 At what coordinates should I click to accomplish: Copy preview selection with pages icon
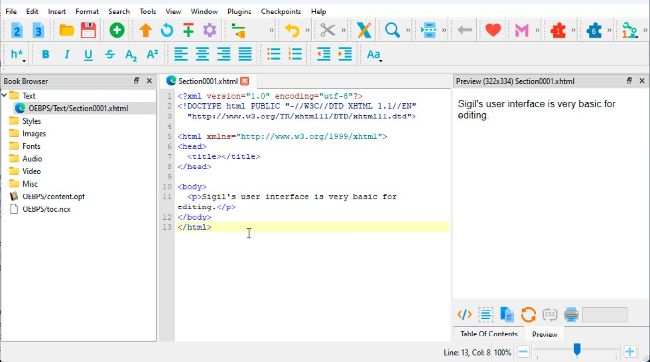tap(507, 315)
